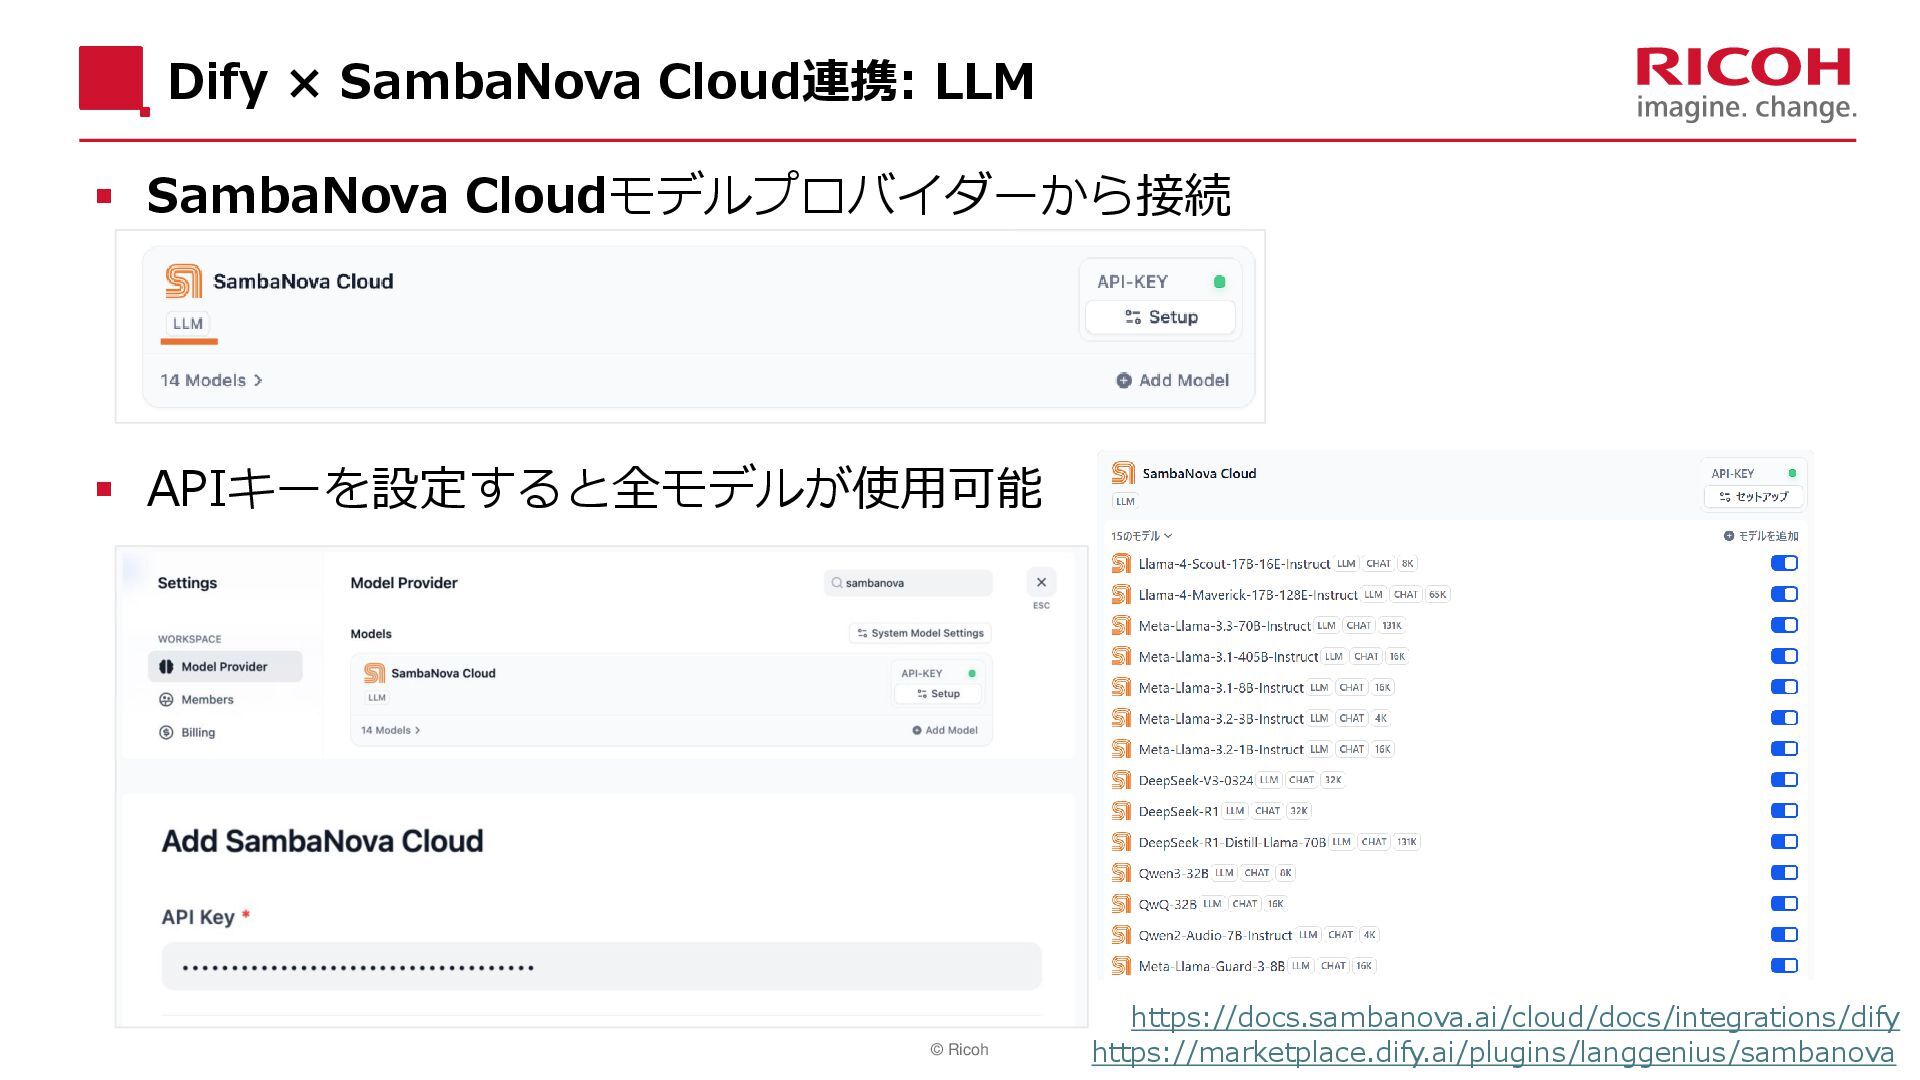The height and width of the screenshot is (1080, 1920).
Task: Toggle Meta-Llama-3.1-405B-Instruct model
Action: click(x=1784, y=656)
